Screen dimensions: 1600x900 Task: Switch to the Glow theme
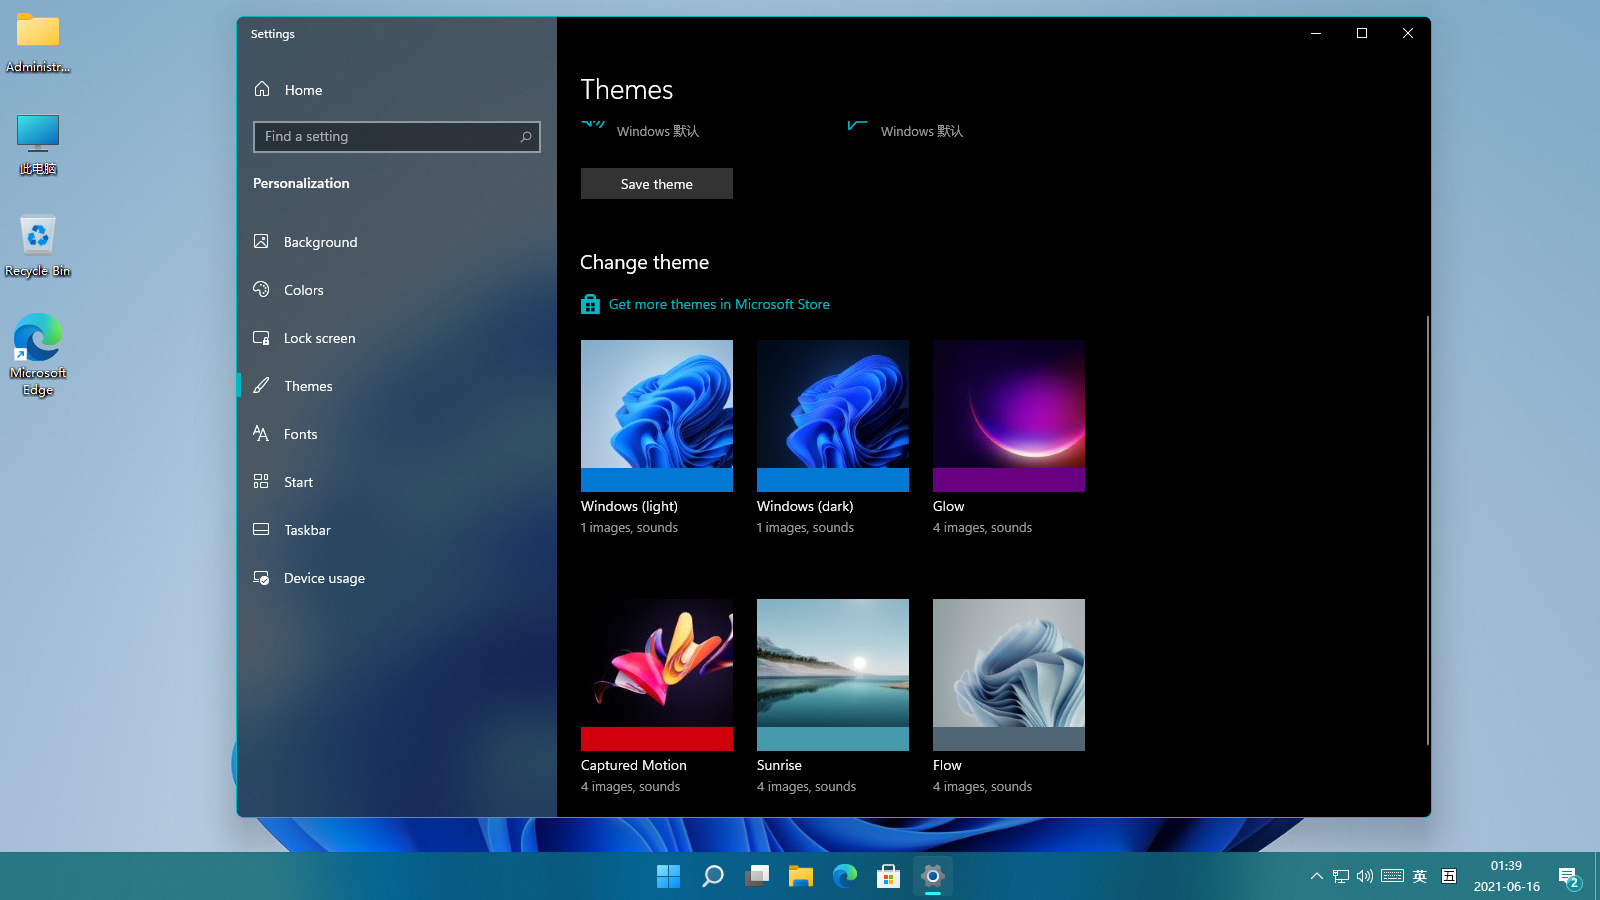coord(1008,416)
